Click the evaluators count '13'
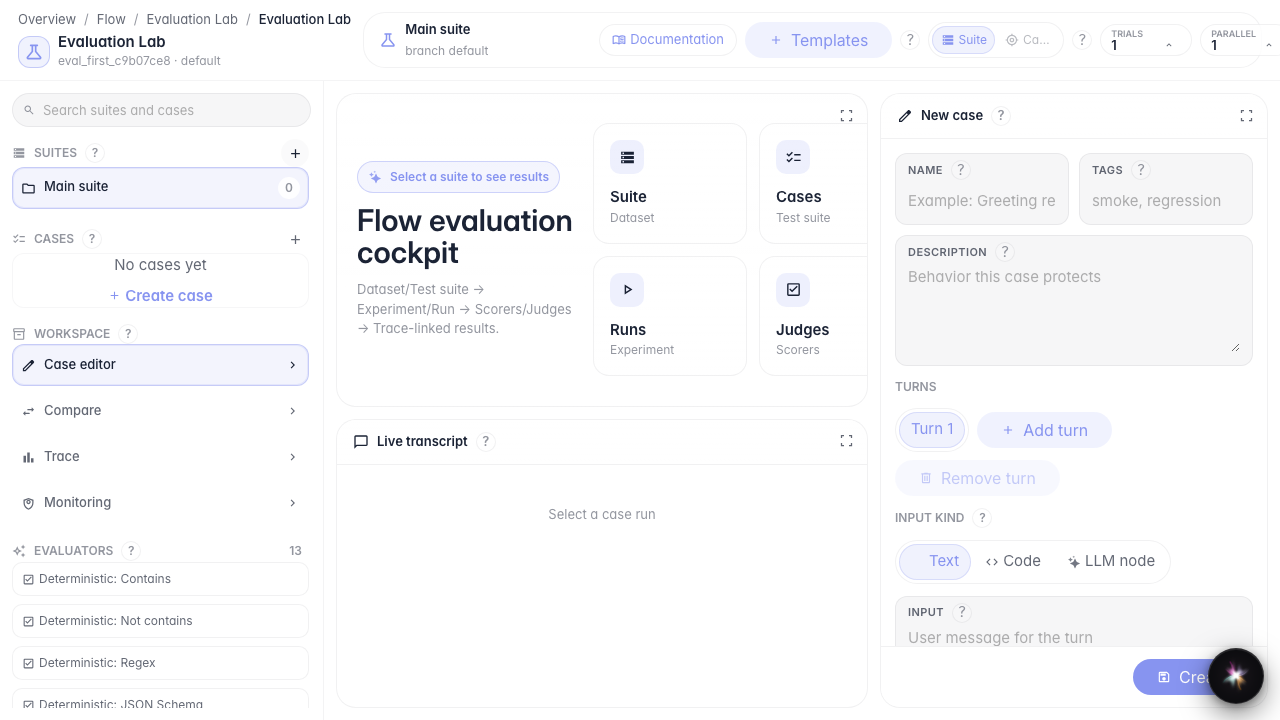 coord(295,551)
